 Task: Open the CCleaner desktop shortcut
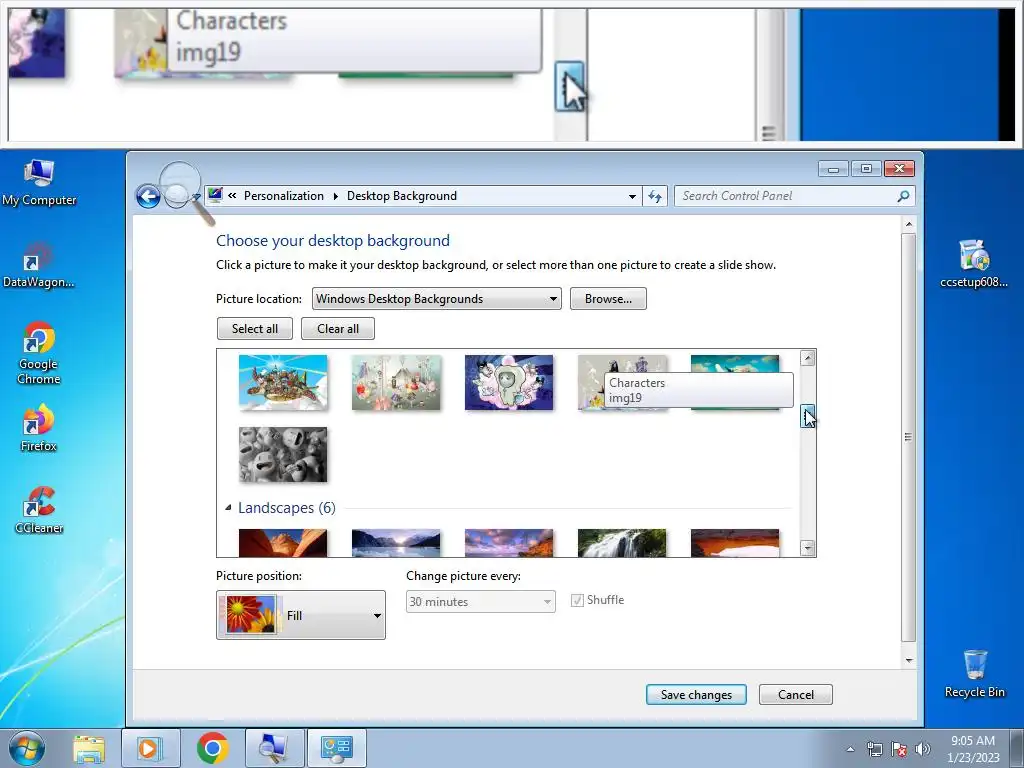[39, 510]
